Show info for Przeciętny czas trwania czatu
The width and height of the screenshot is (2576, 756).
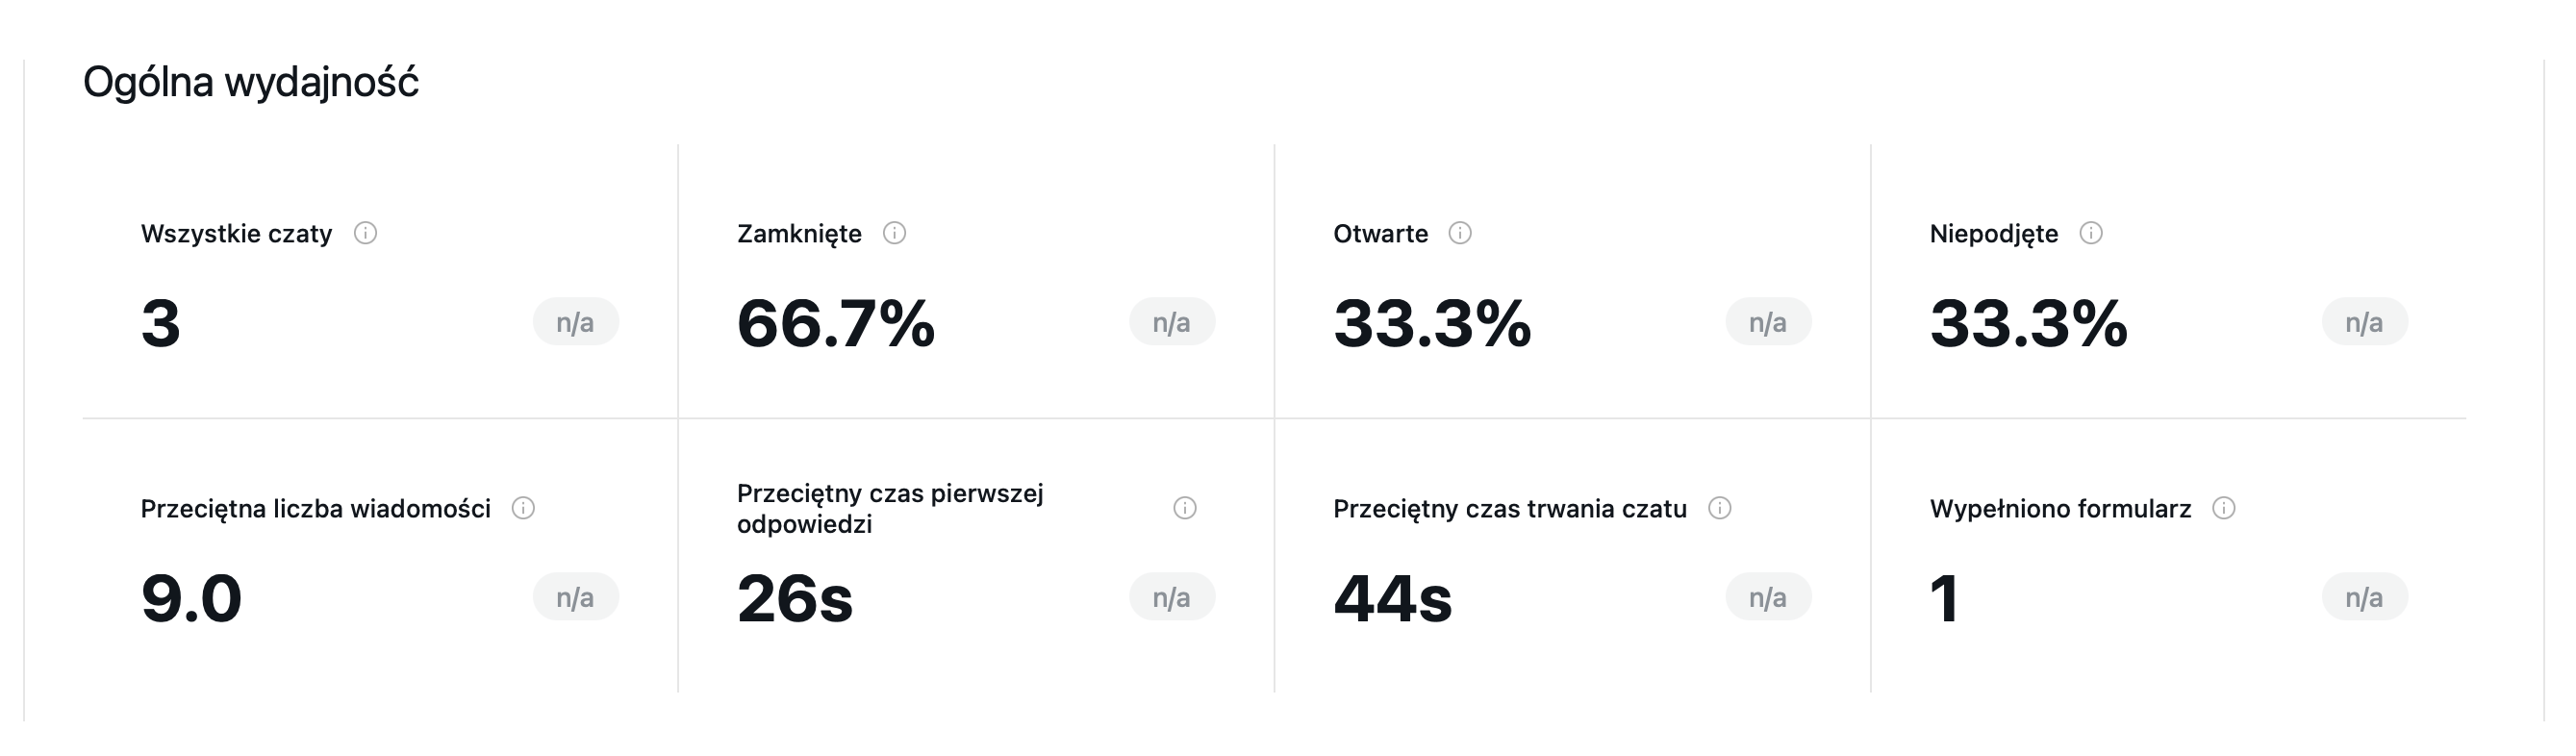tap(1720, 508)
